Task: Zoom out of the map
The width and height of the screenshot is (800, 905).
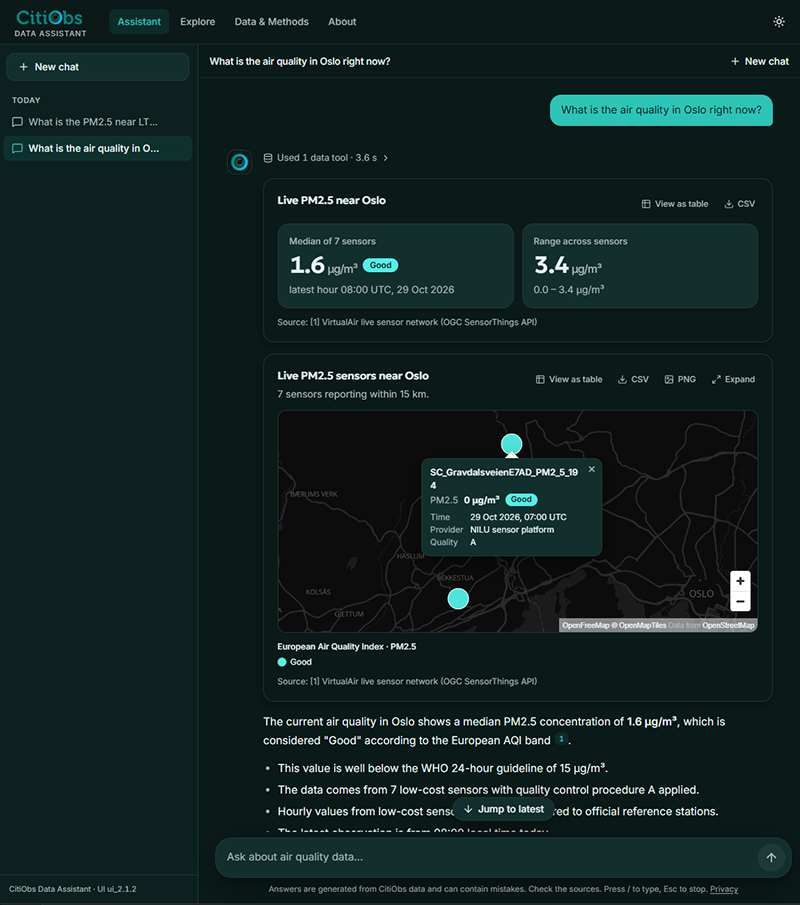Action: point(740,601)
